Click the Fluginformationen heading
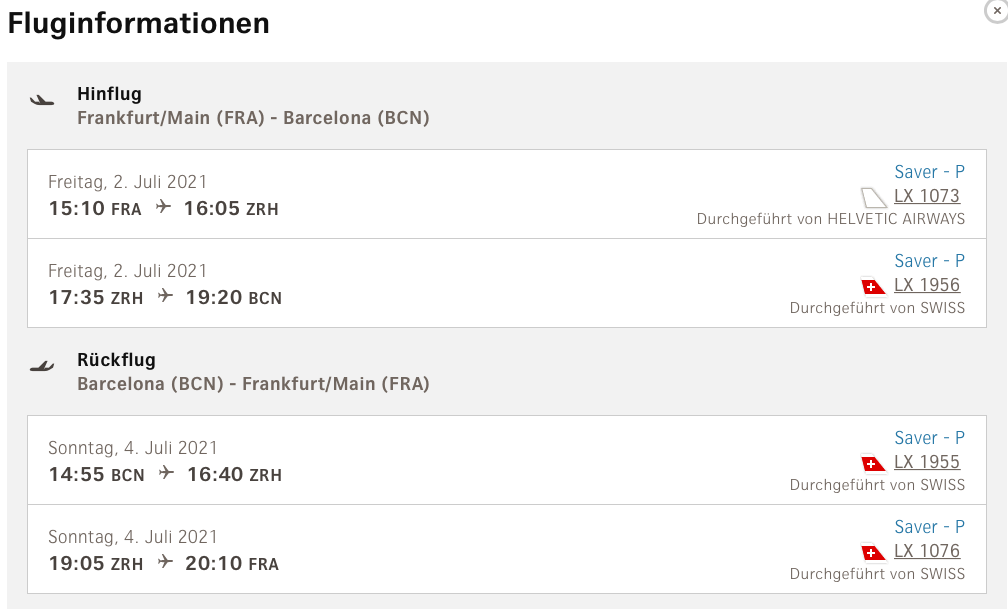 point(139,23)
